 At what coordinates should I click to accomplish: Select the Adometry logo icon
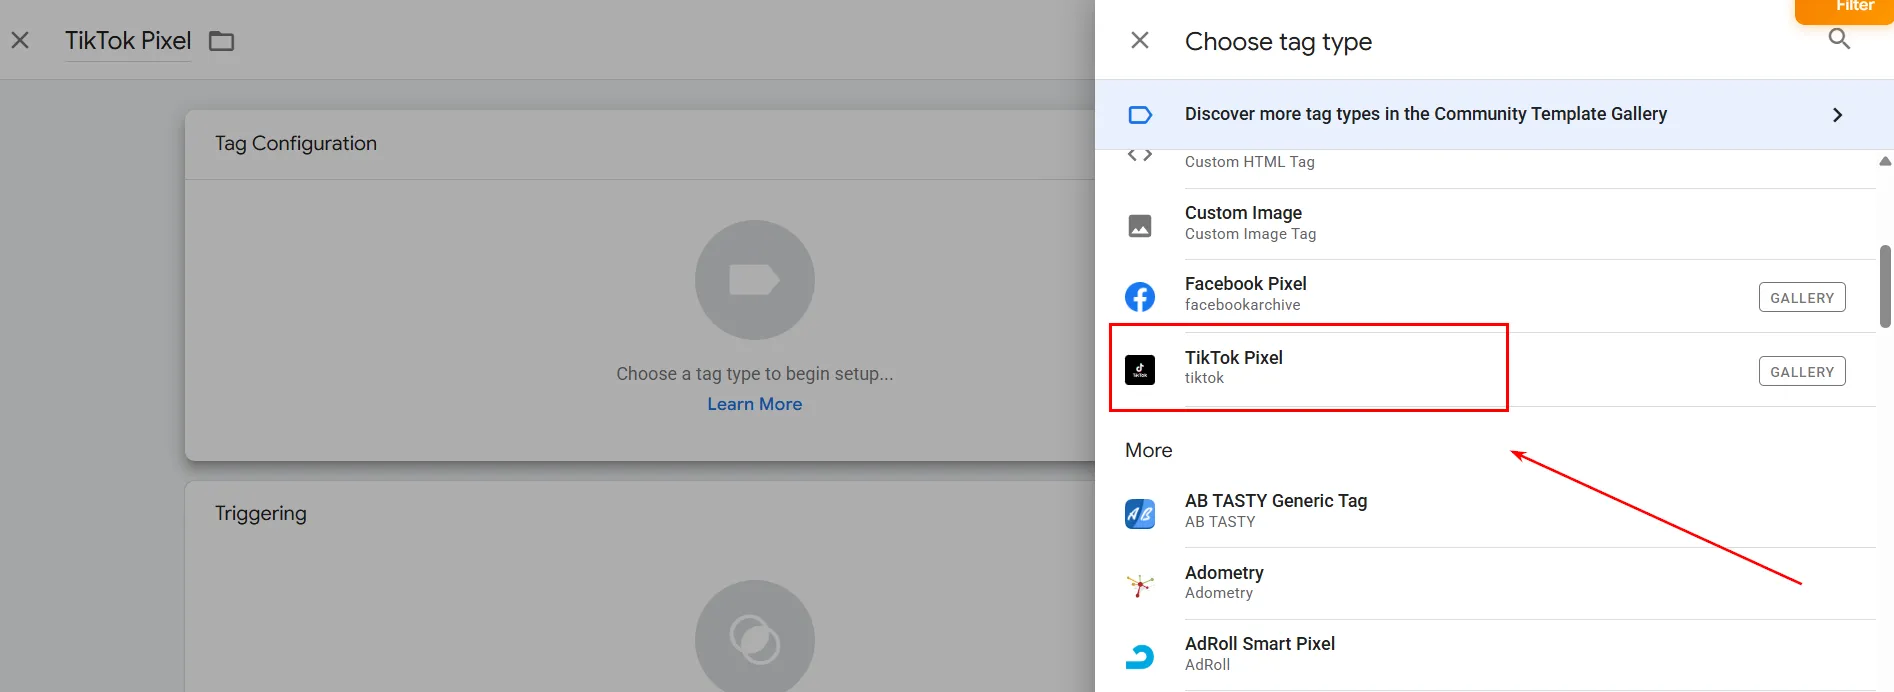(1140, 585)
